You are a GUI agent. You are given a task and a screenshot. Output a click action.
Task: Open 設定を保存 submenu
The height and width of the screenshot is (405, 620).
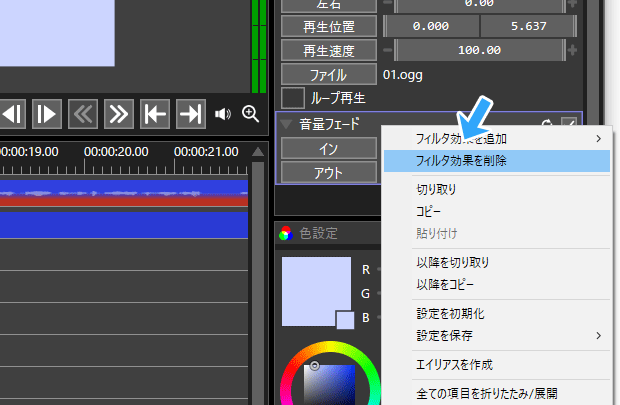497,335
